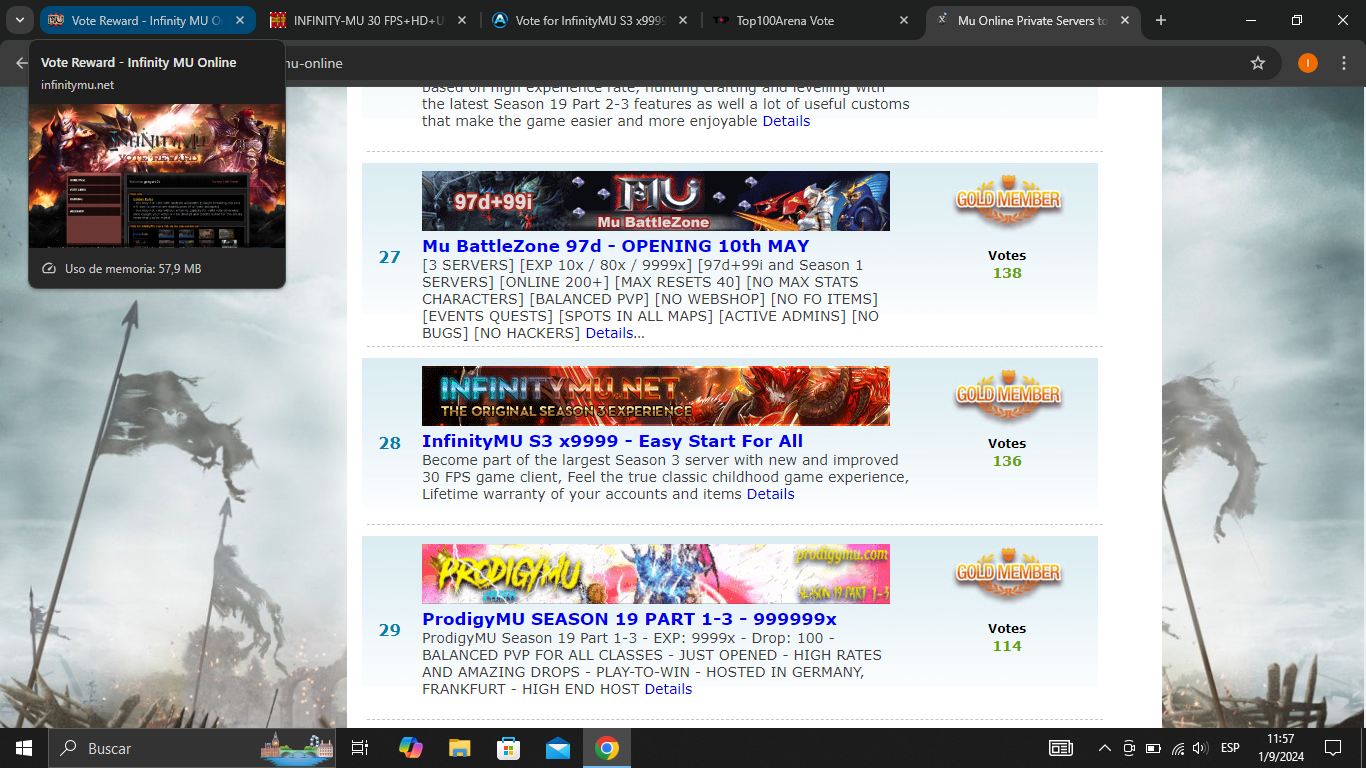Viewport: 1366px width, 768px height.
Task: Go back to the previous page
Action: [x=21, y=63]
